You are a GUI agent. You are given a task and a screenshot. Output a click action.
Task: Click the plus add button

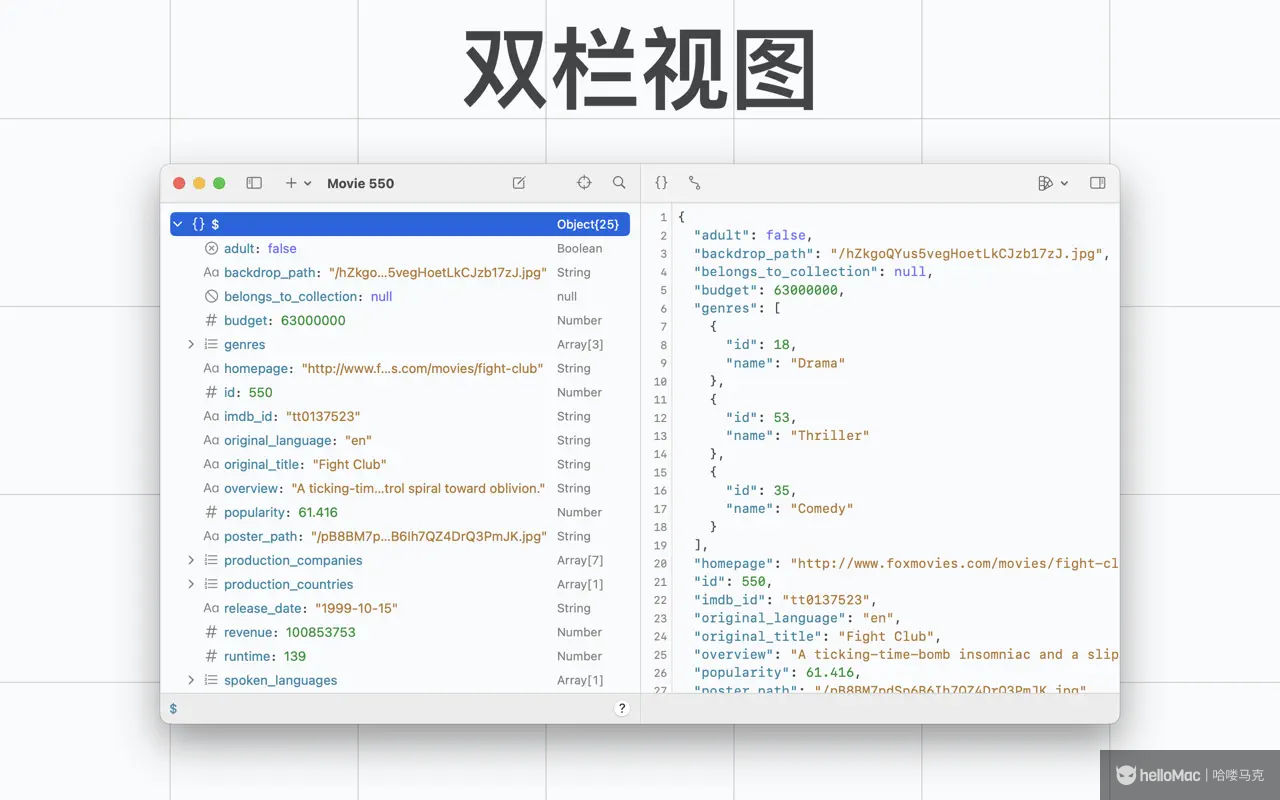point(291,183)
